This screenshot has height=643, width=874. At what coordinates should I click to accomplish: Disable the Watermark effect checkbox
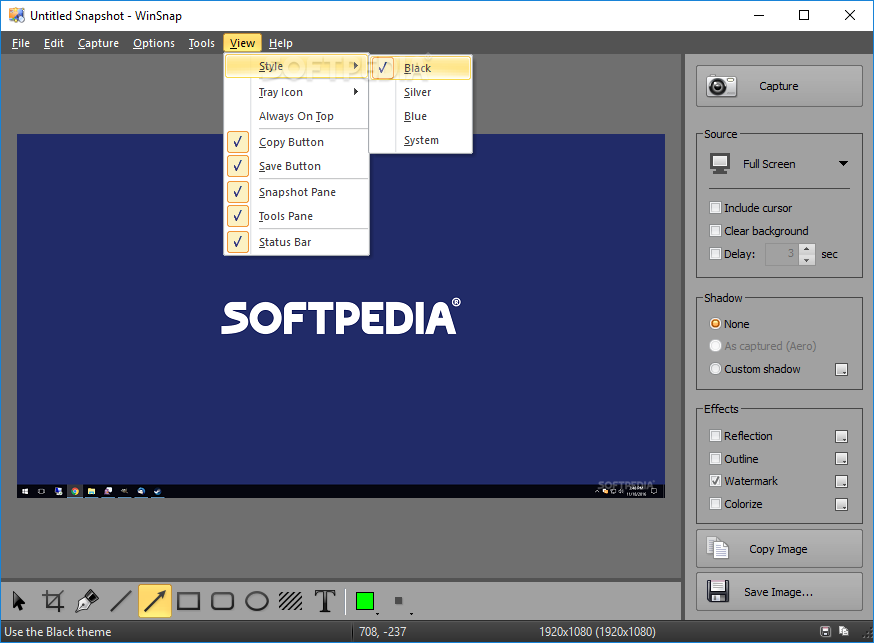coord(715,481)
